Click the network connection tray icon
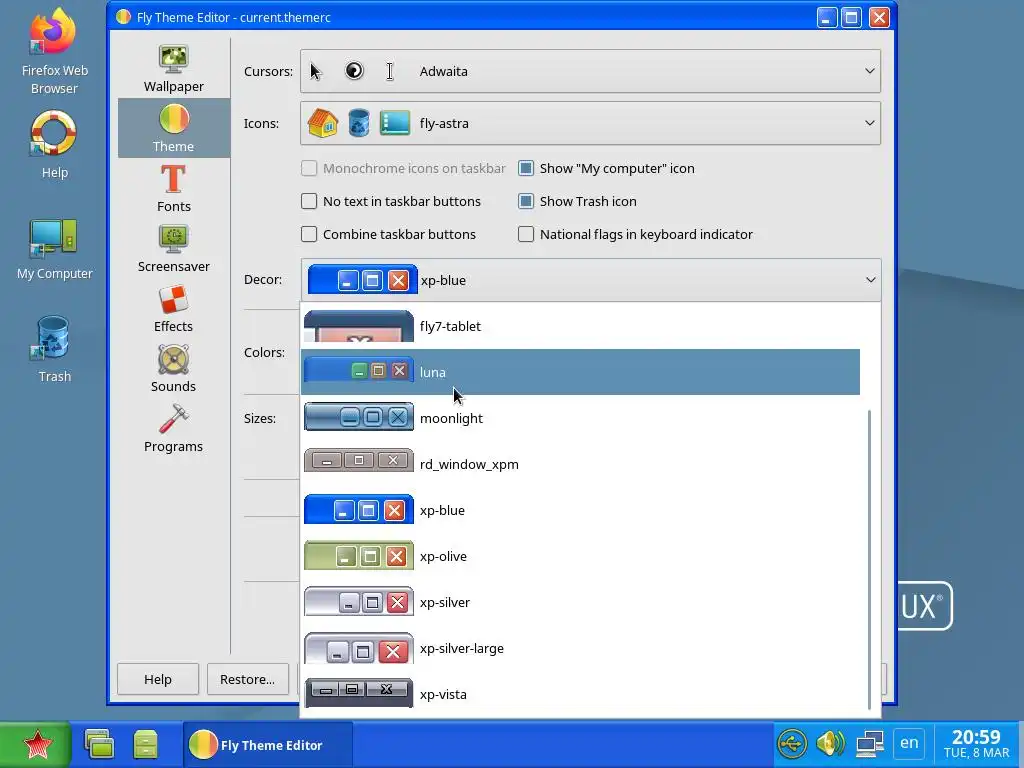Viewport: 1024px width, 768px height. tap(869, 743)
